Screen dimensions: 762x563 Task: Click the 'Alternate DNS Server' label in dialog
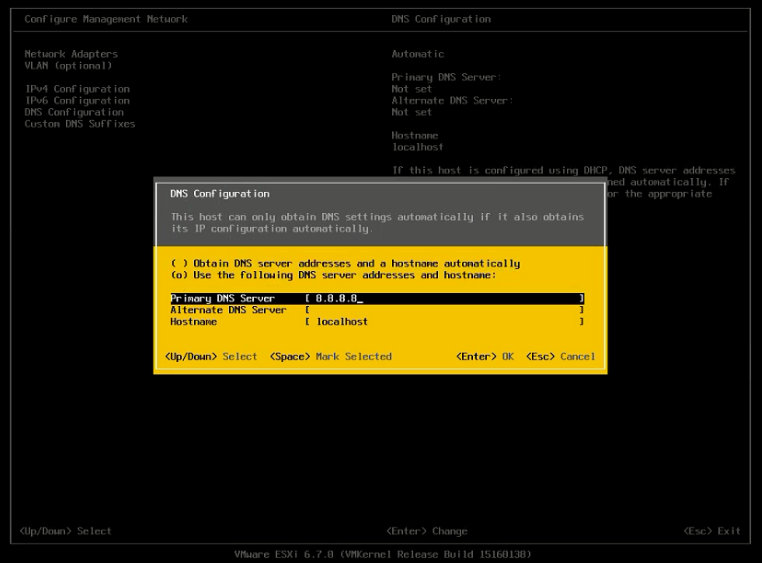[228, 310]
